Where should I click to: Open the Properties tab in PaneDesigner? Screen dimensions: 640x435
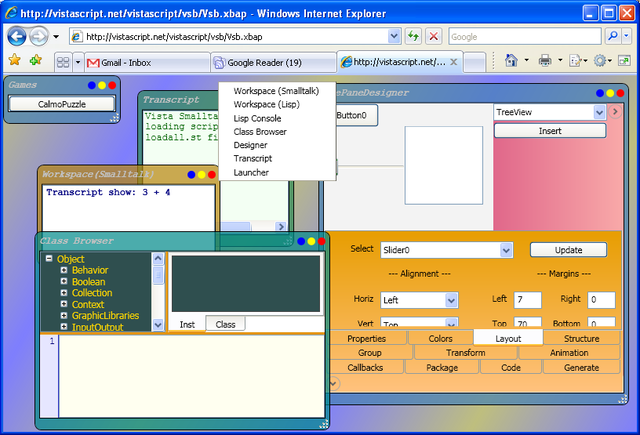point(367,339)
